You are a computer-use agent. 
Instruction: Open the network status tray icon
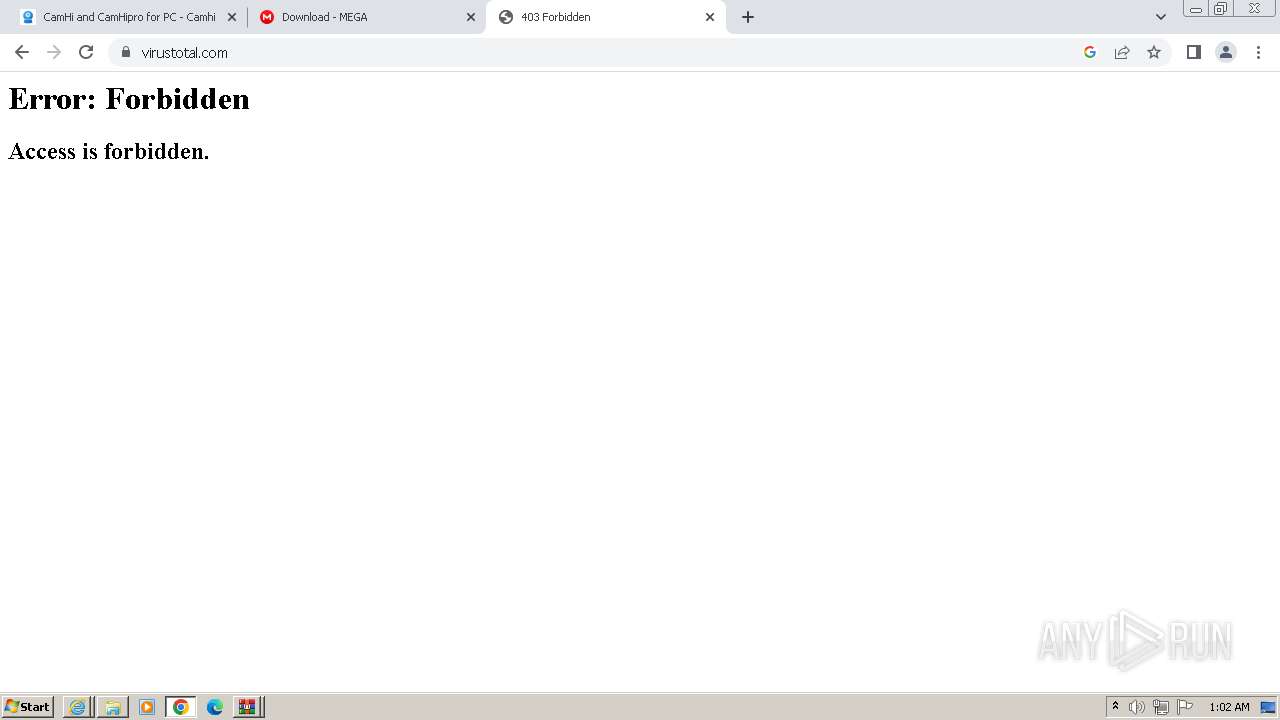pyautogui.click(x=1161, y=707)
